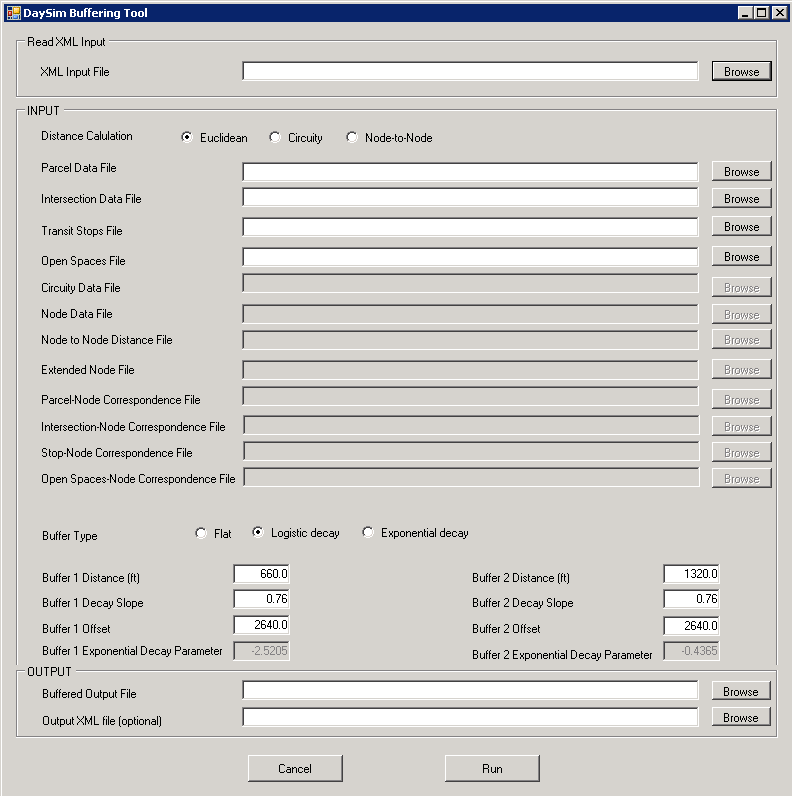Browse for the XML Input File
Viewport: 792px width, 796px height.
tap(741, 72)
